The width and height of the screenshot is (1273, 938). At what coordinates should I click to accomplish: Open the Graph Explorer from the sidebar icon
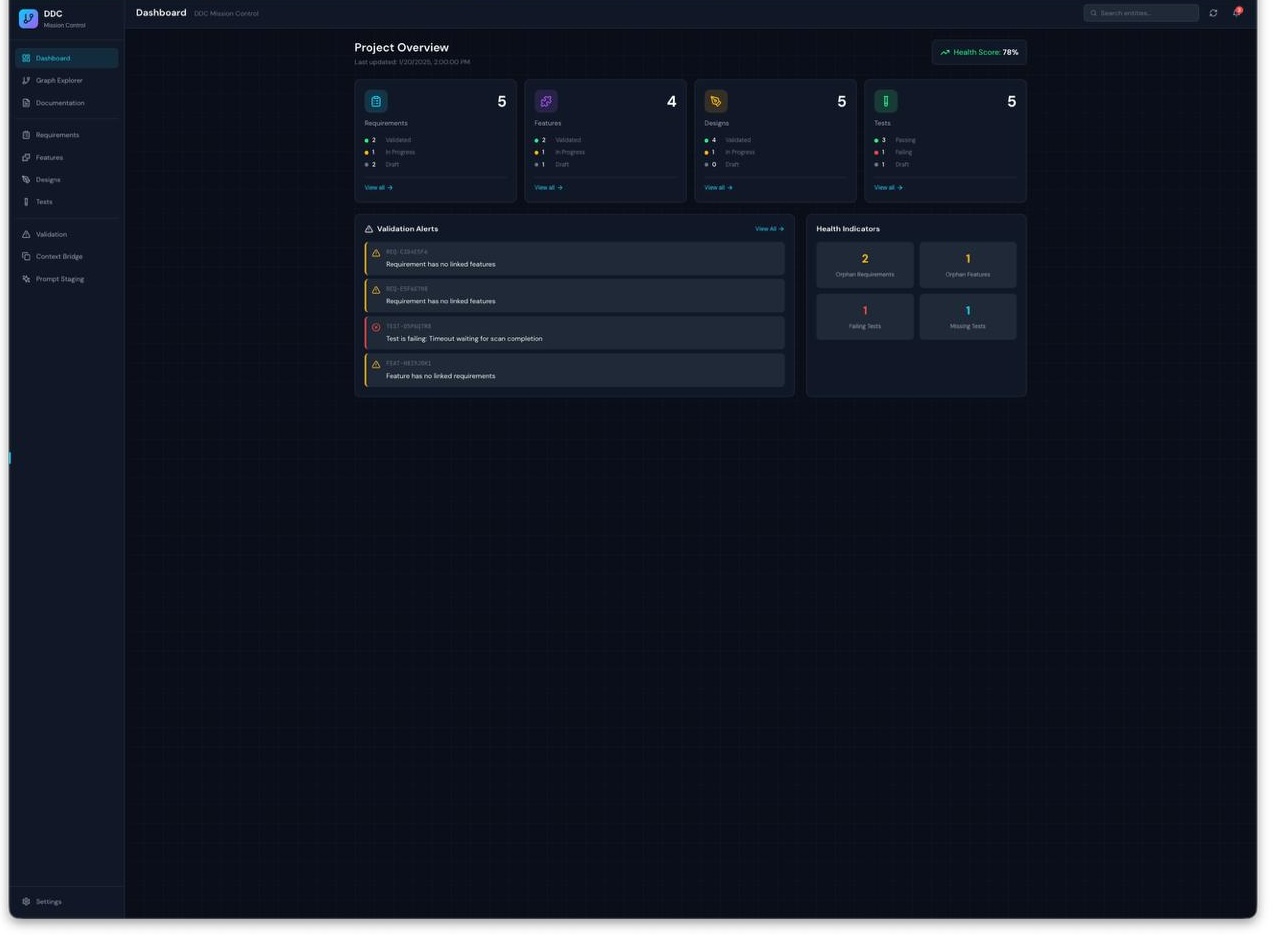(x=26, y=80)
